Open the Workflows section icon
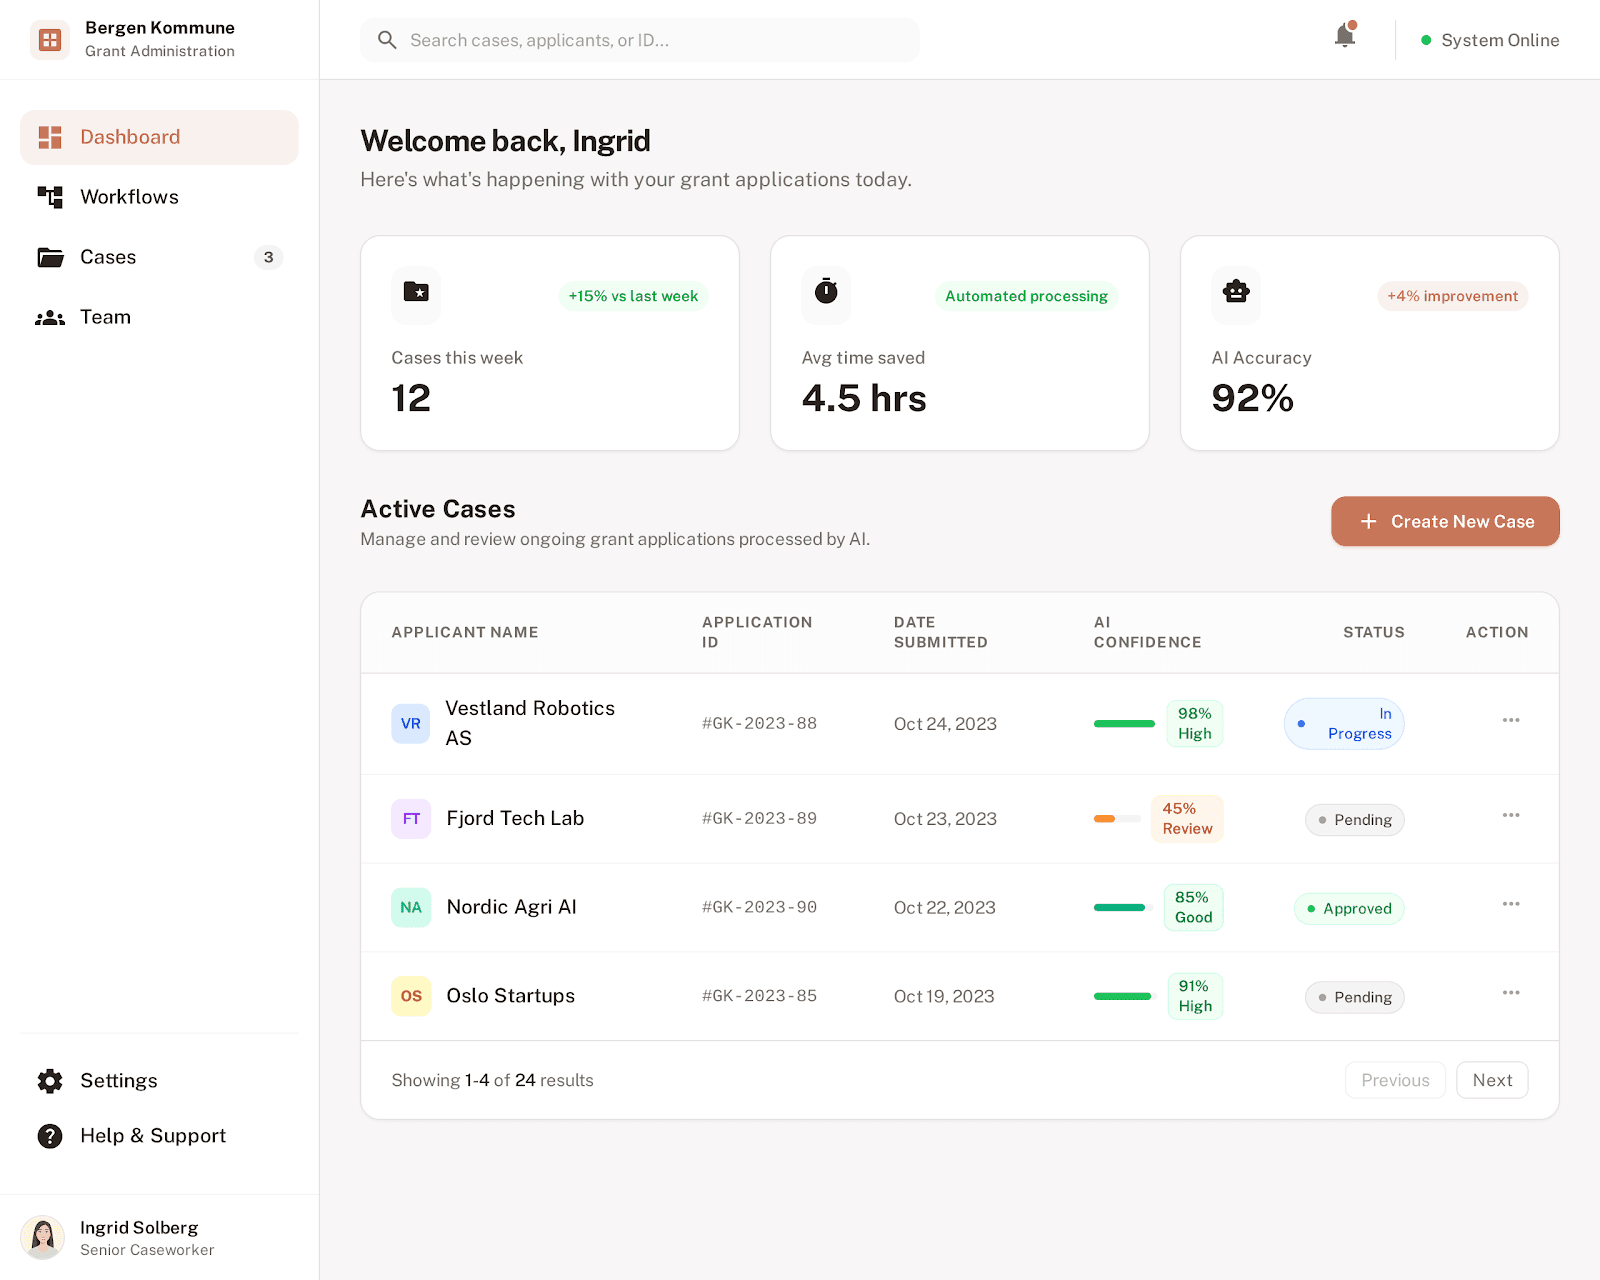This screenshot has height=1280, width=1600. (51, 196)
